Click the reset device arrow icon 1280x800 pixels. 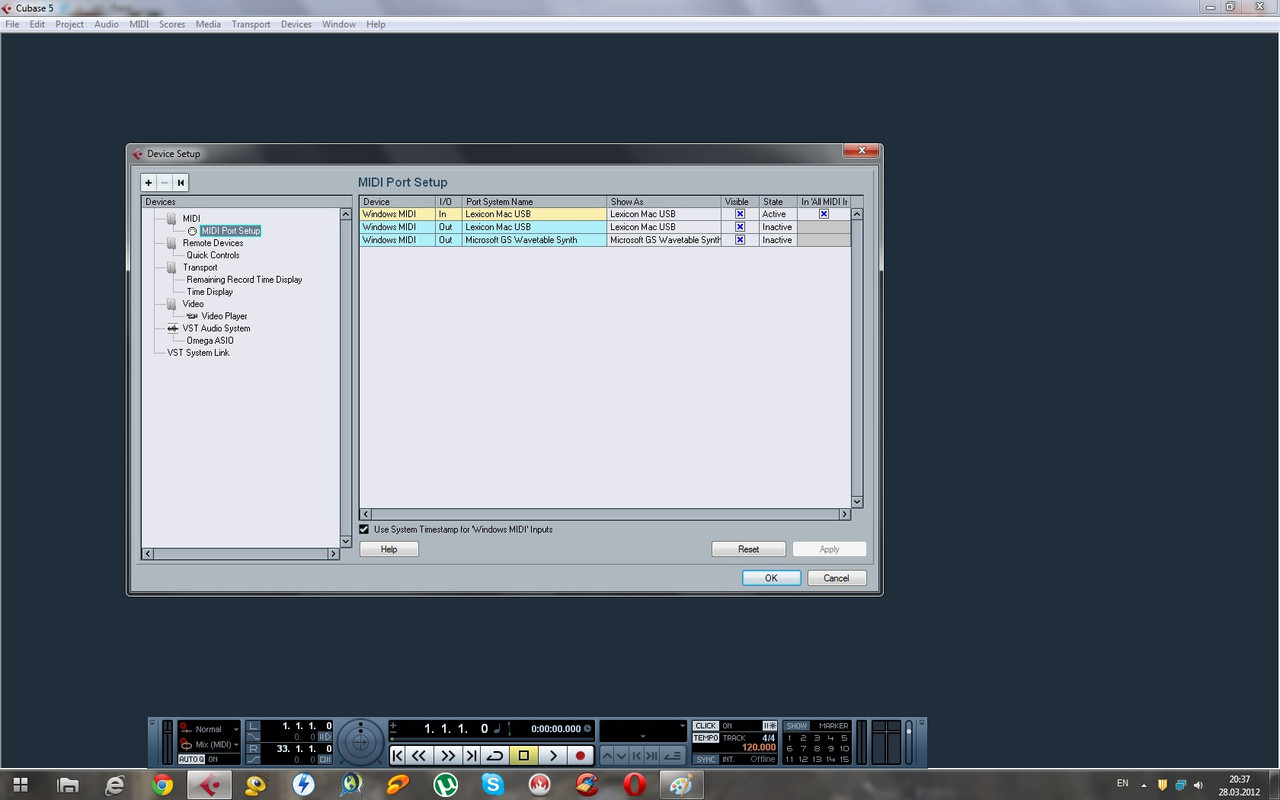pyautogui.click(x=180, y=182)
